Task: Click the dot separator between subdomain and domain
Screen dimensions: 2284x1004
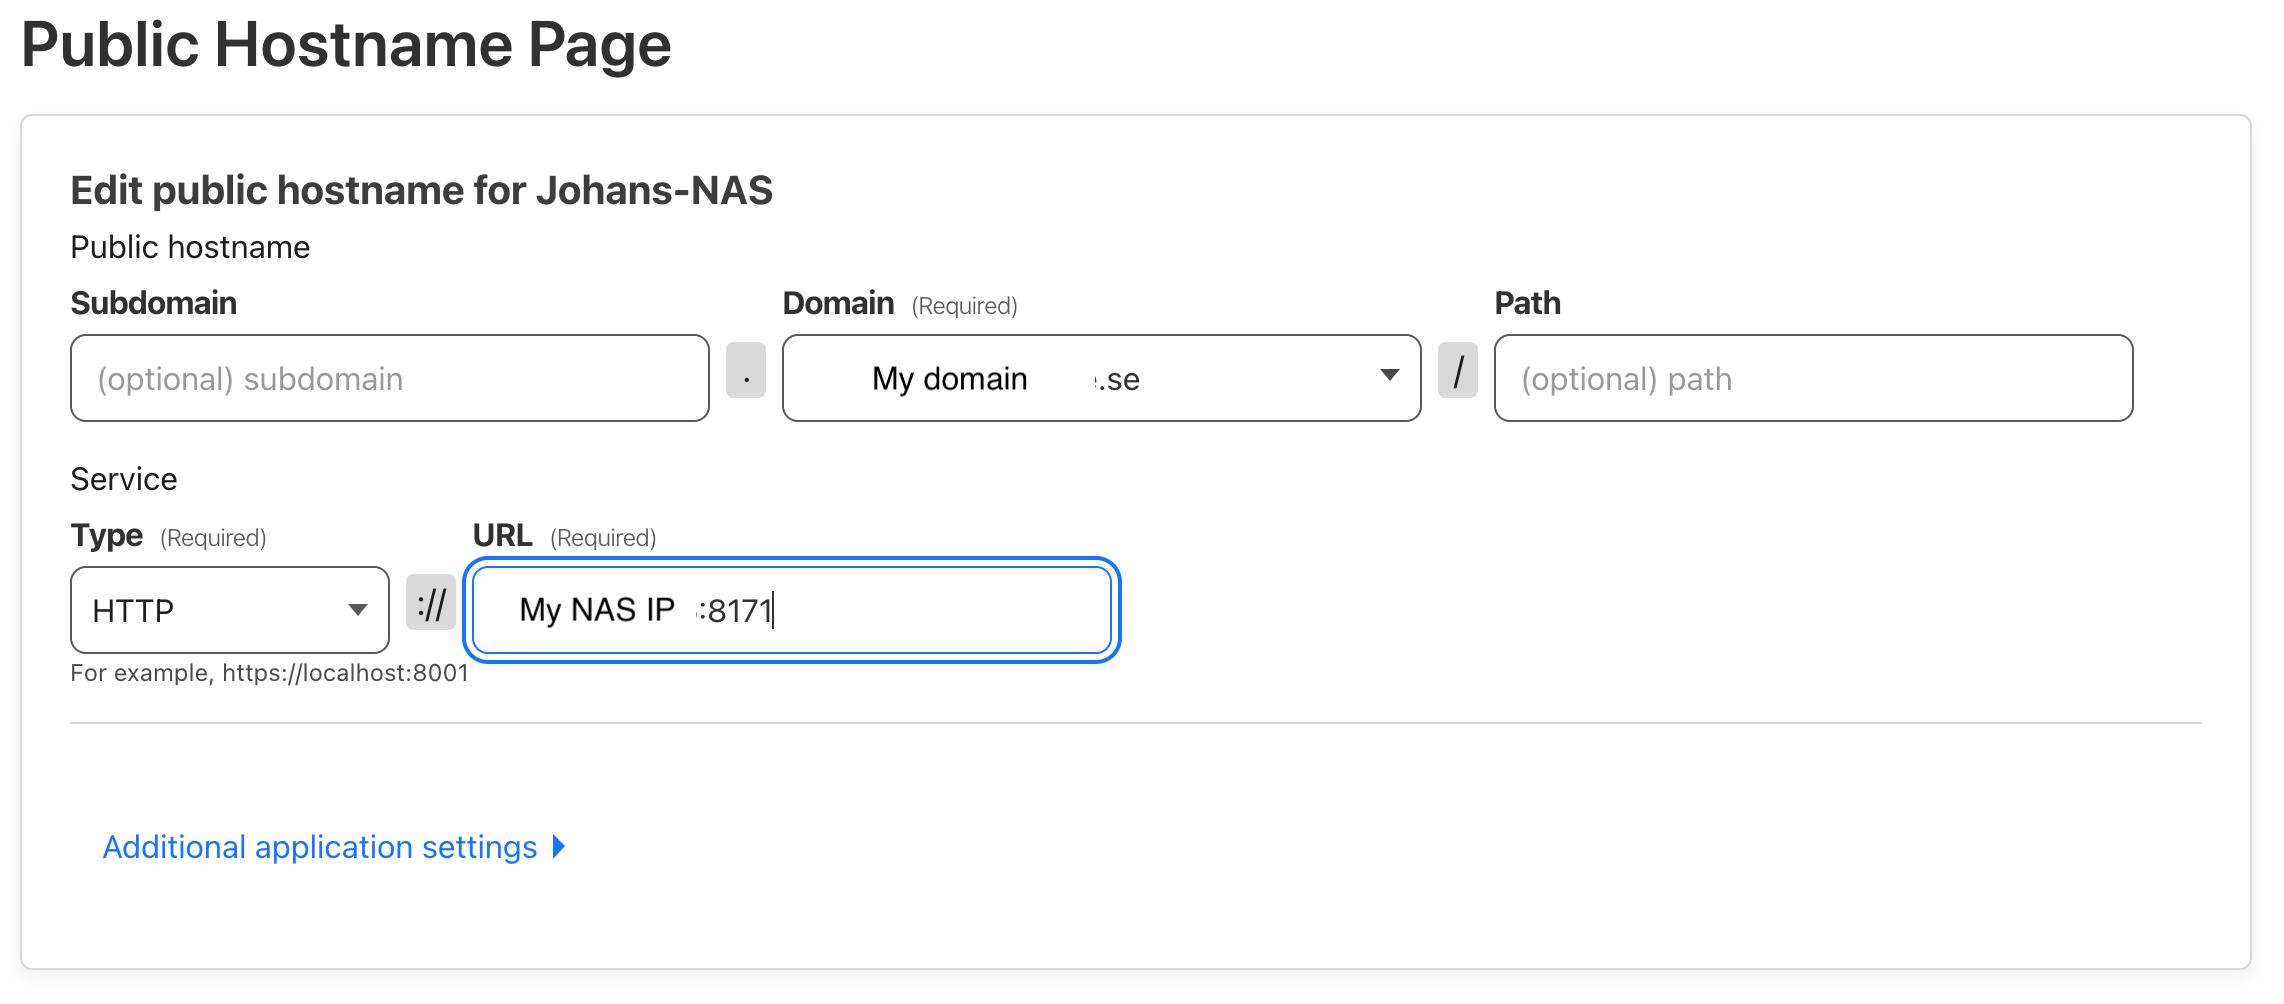Action: (x=746, y=370)
